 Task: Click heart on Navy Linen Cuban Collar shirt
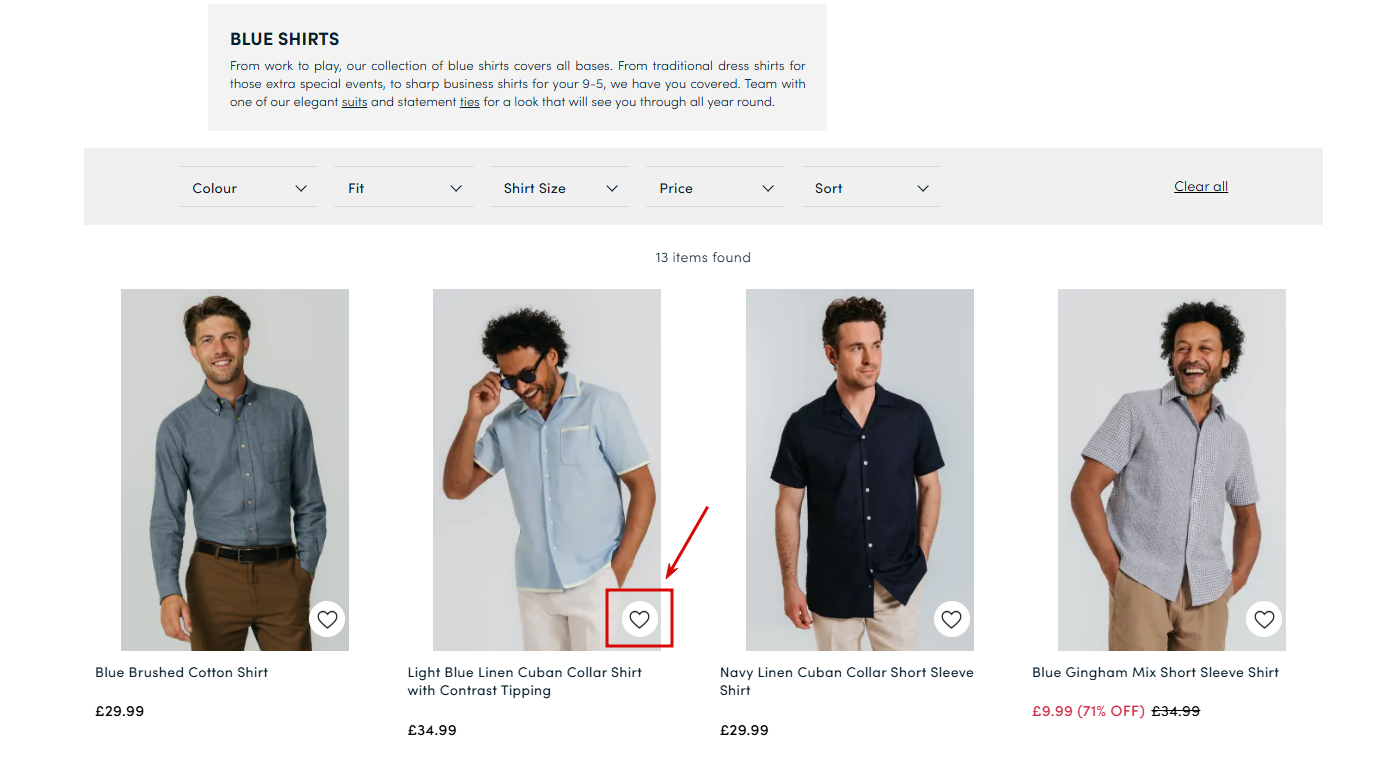(x=952, y=620)
